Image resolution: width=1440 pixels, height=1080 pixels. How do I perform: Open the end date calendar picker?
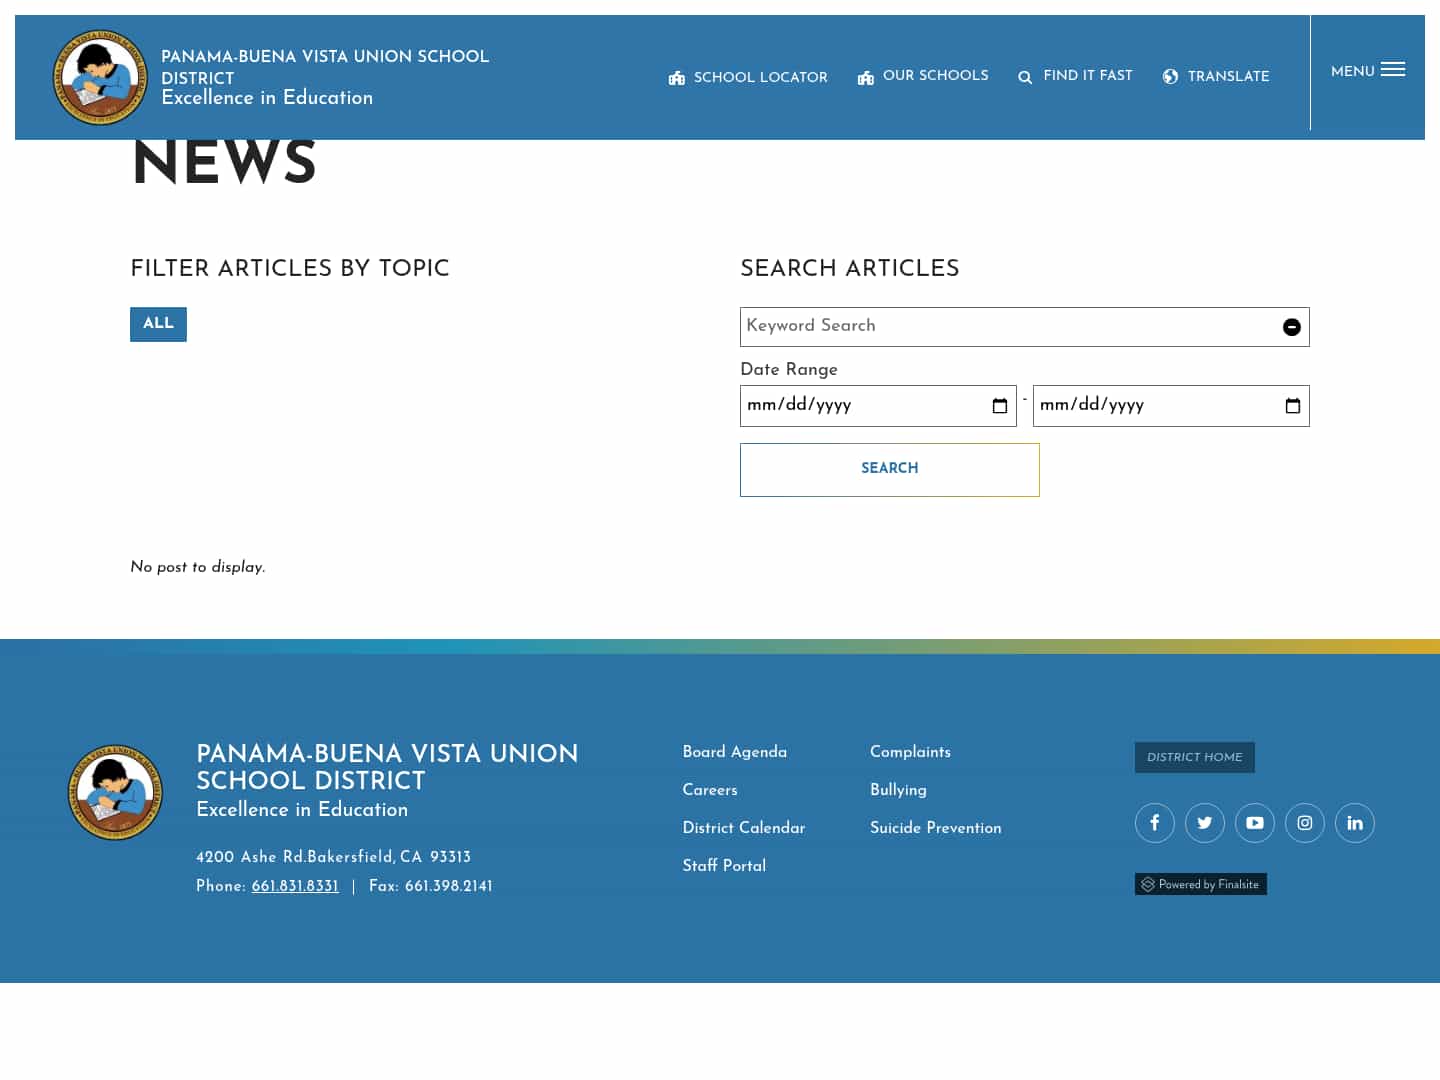1291,405
